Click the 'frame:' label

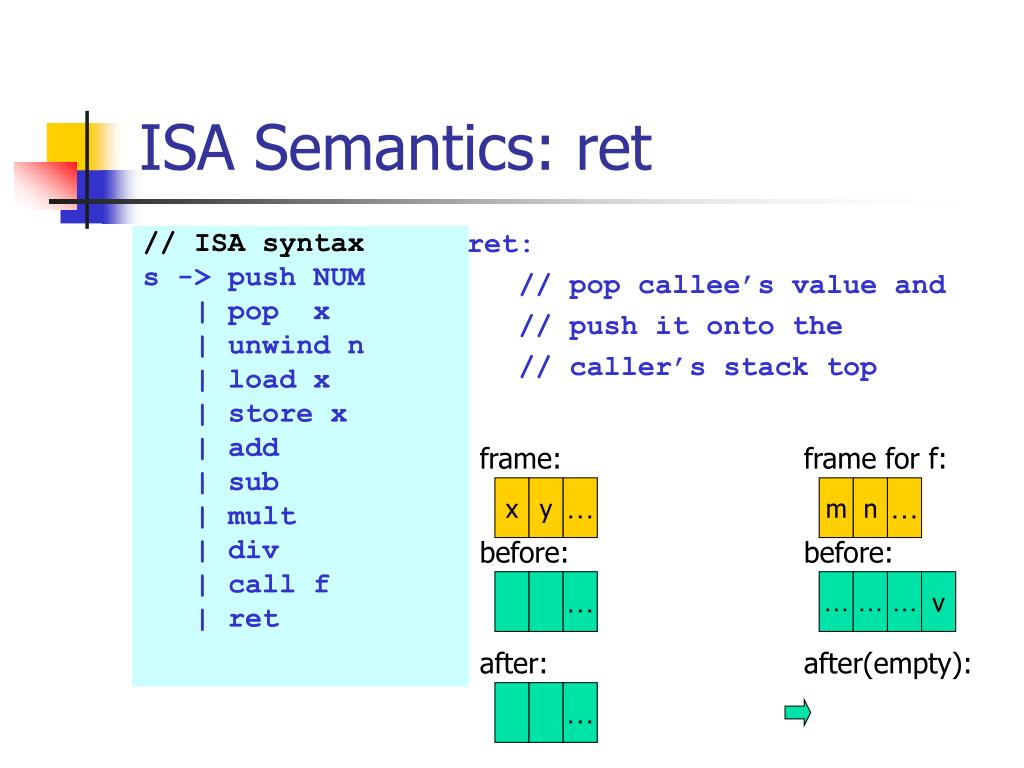520,458
